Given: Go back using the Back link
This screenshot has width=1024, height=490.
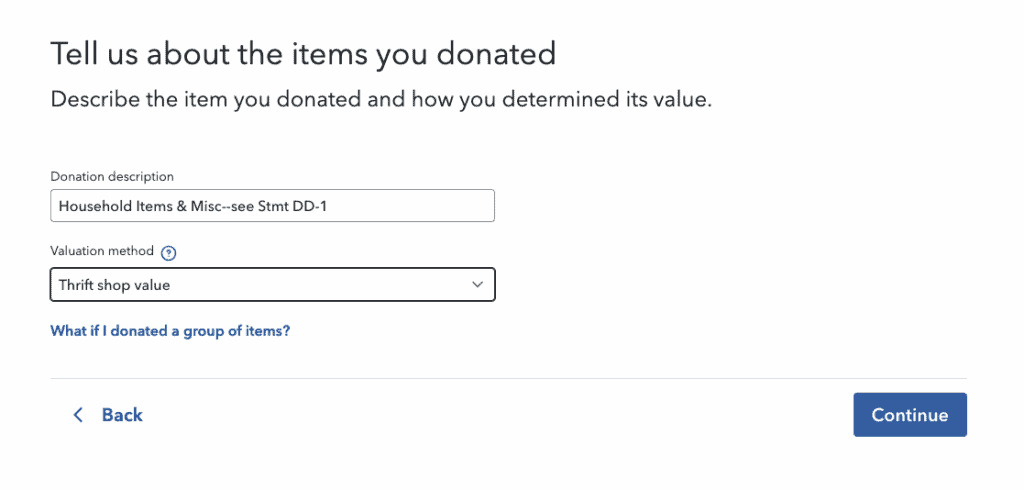Looking at the screenshot, I should pos(108,415).
